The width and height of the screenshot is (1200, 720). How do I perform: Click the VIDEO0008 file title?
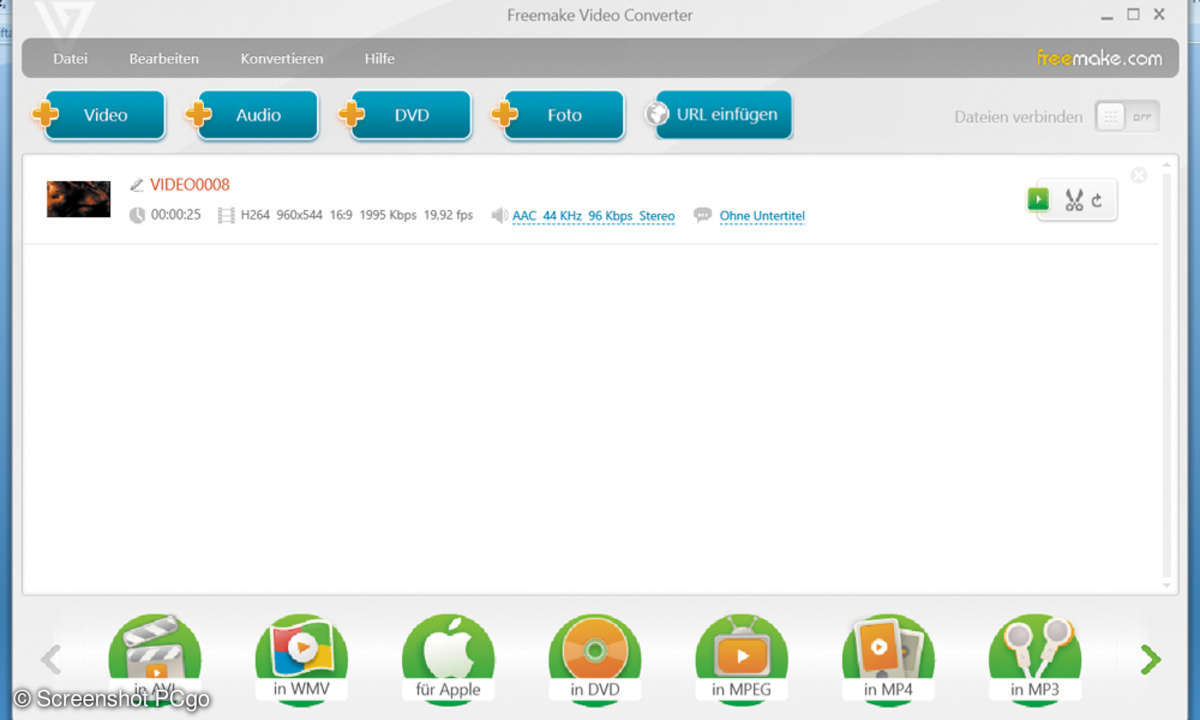pos(190,184)
